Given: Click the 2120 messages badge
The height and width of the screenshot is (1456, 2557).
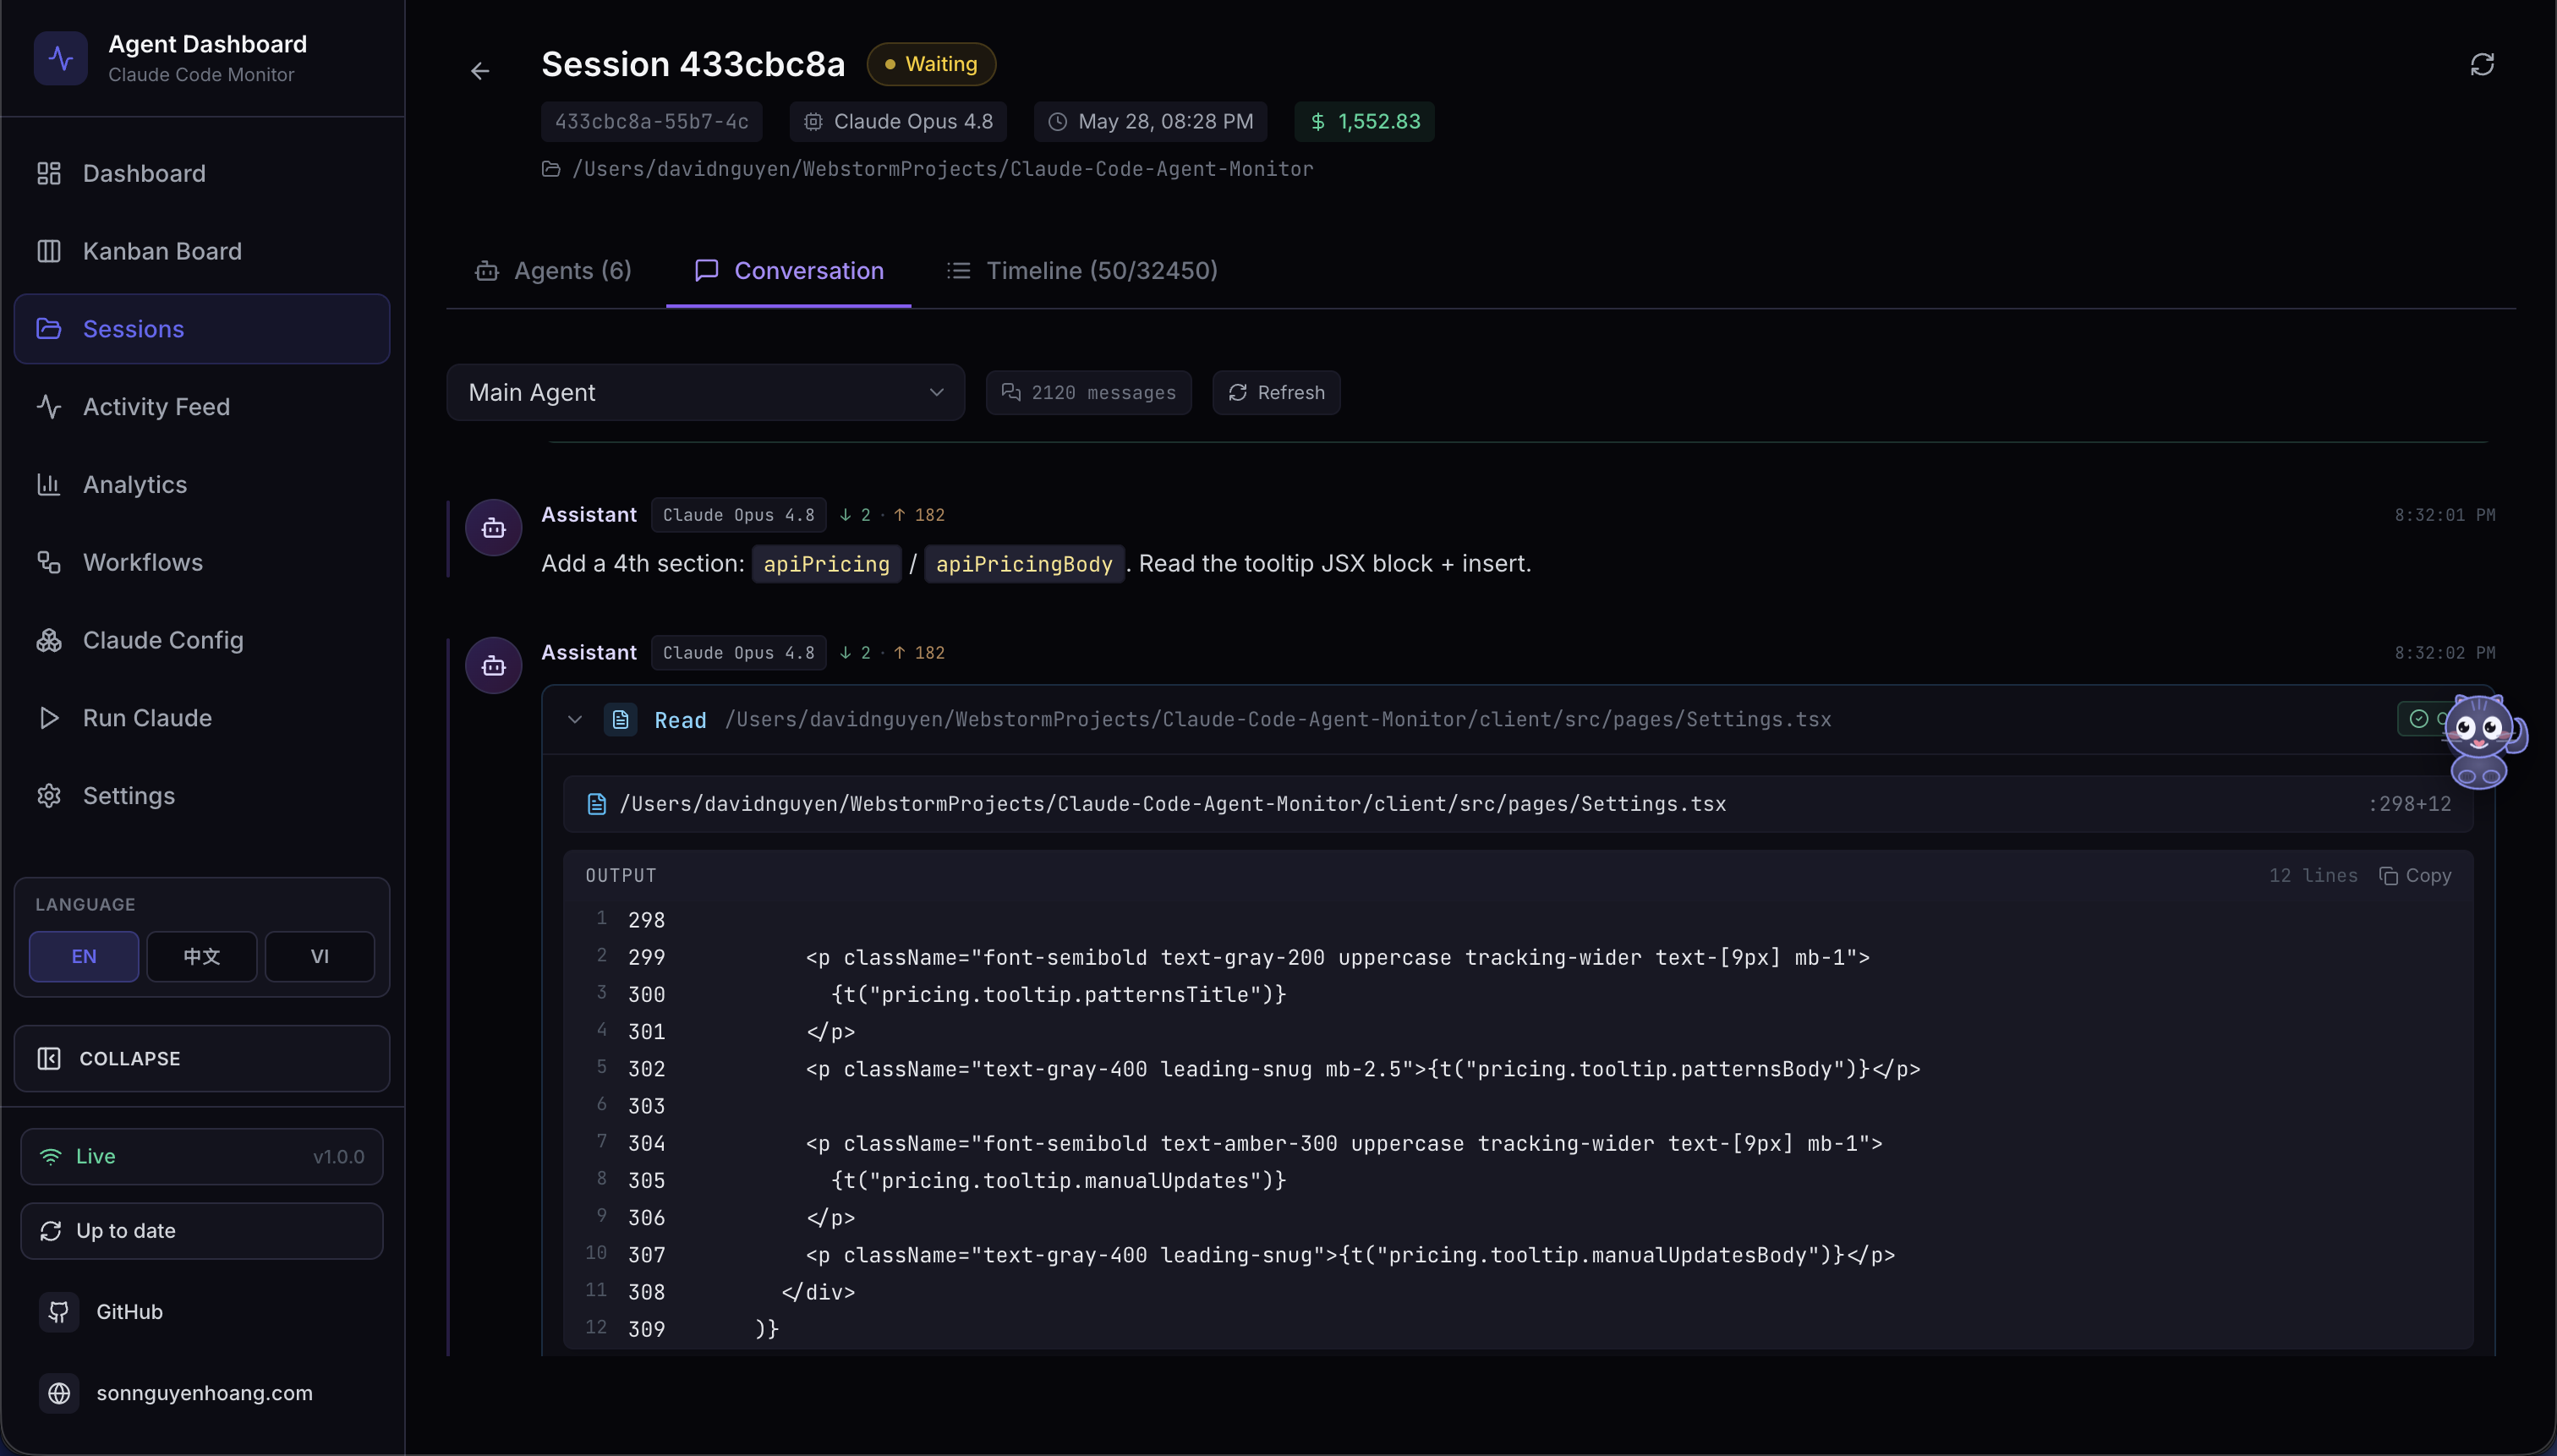Looking at the screenshot, I should tap(1088, 393).
